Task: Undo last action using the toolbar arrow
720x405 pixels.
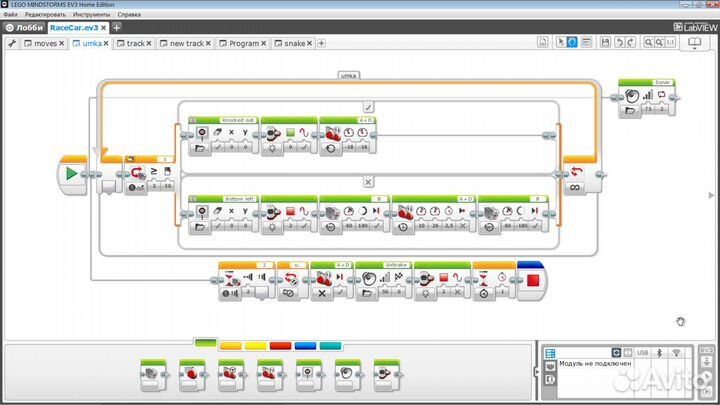Action: coord(619,42)
